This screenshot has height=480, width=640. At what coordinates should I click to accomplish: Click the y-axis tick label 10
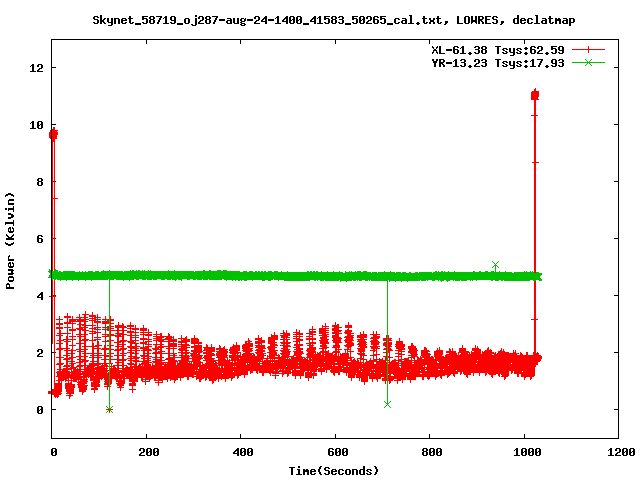[x=36, y=124]
